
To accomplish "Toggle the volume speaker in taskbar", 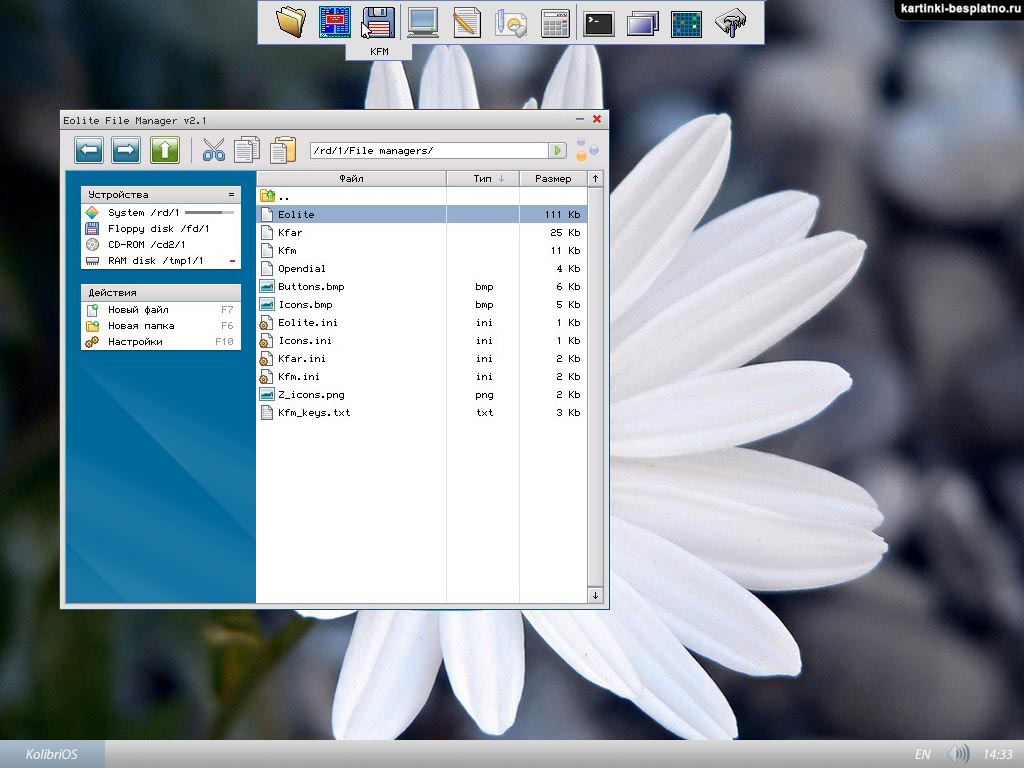I will coord(958,754).
